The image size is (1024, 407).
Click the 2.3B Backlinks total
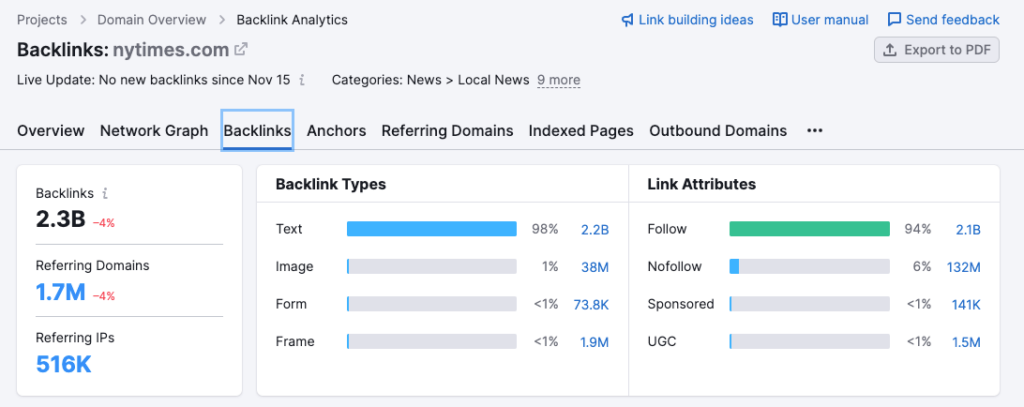pos(61,220)
